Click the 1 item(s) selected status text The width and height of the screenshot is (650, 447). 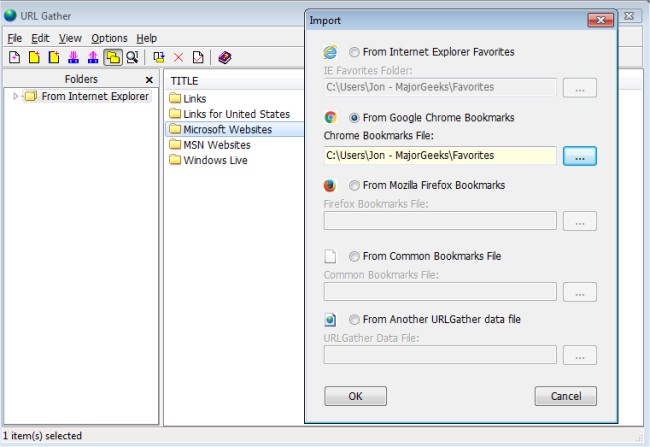pyautogui.click(x=42, y=436)
